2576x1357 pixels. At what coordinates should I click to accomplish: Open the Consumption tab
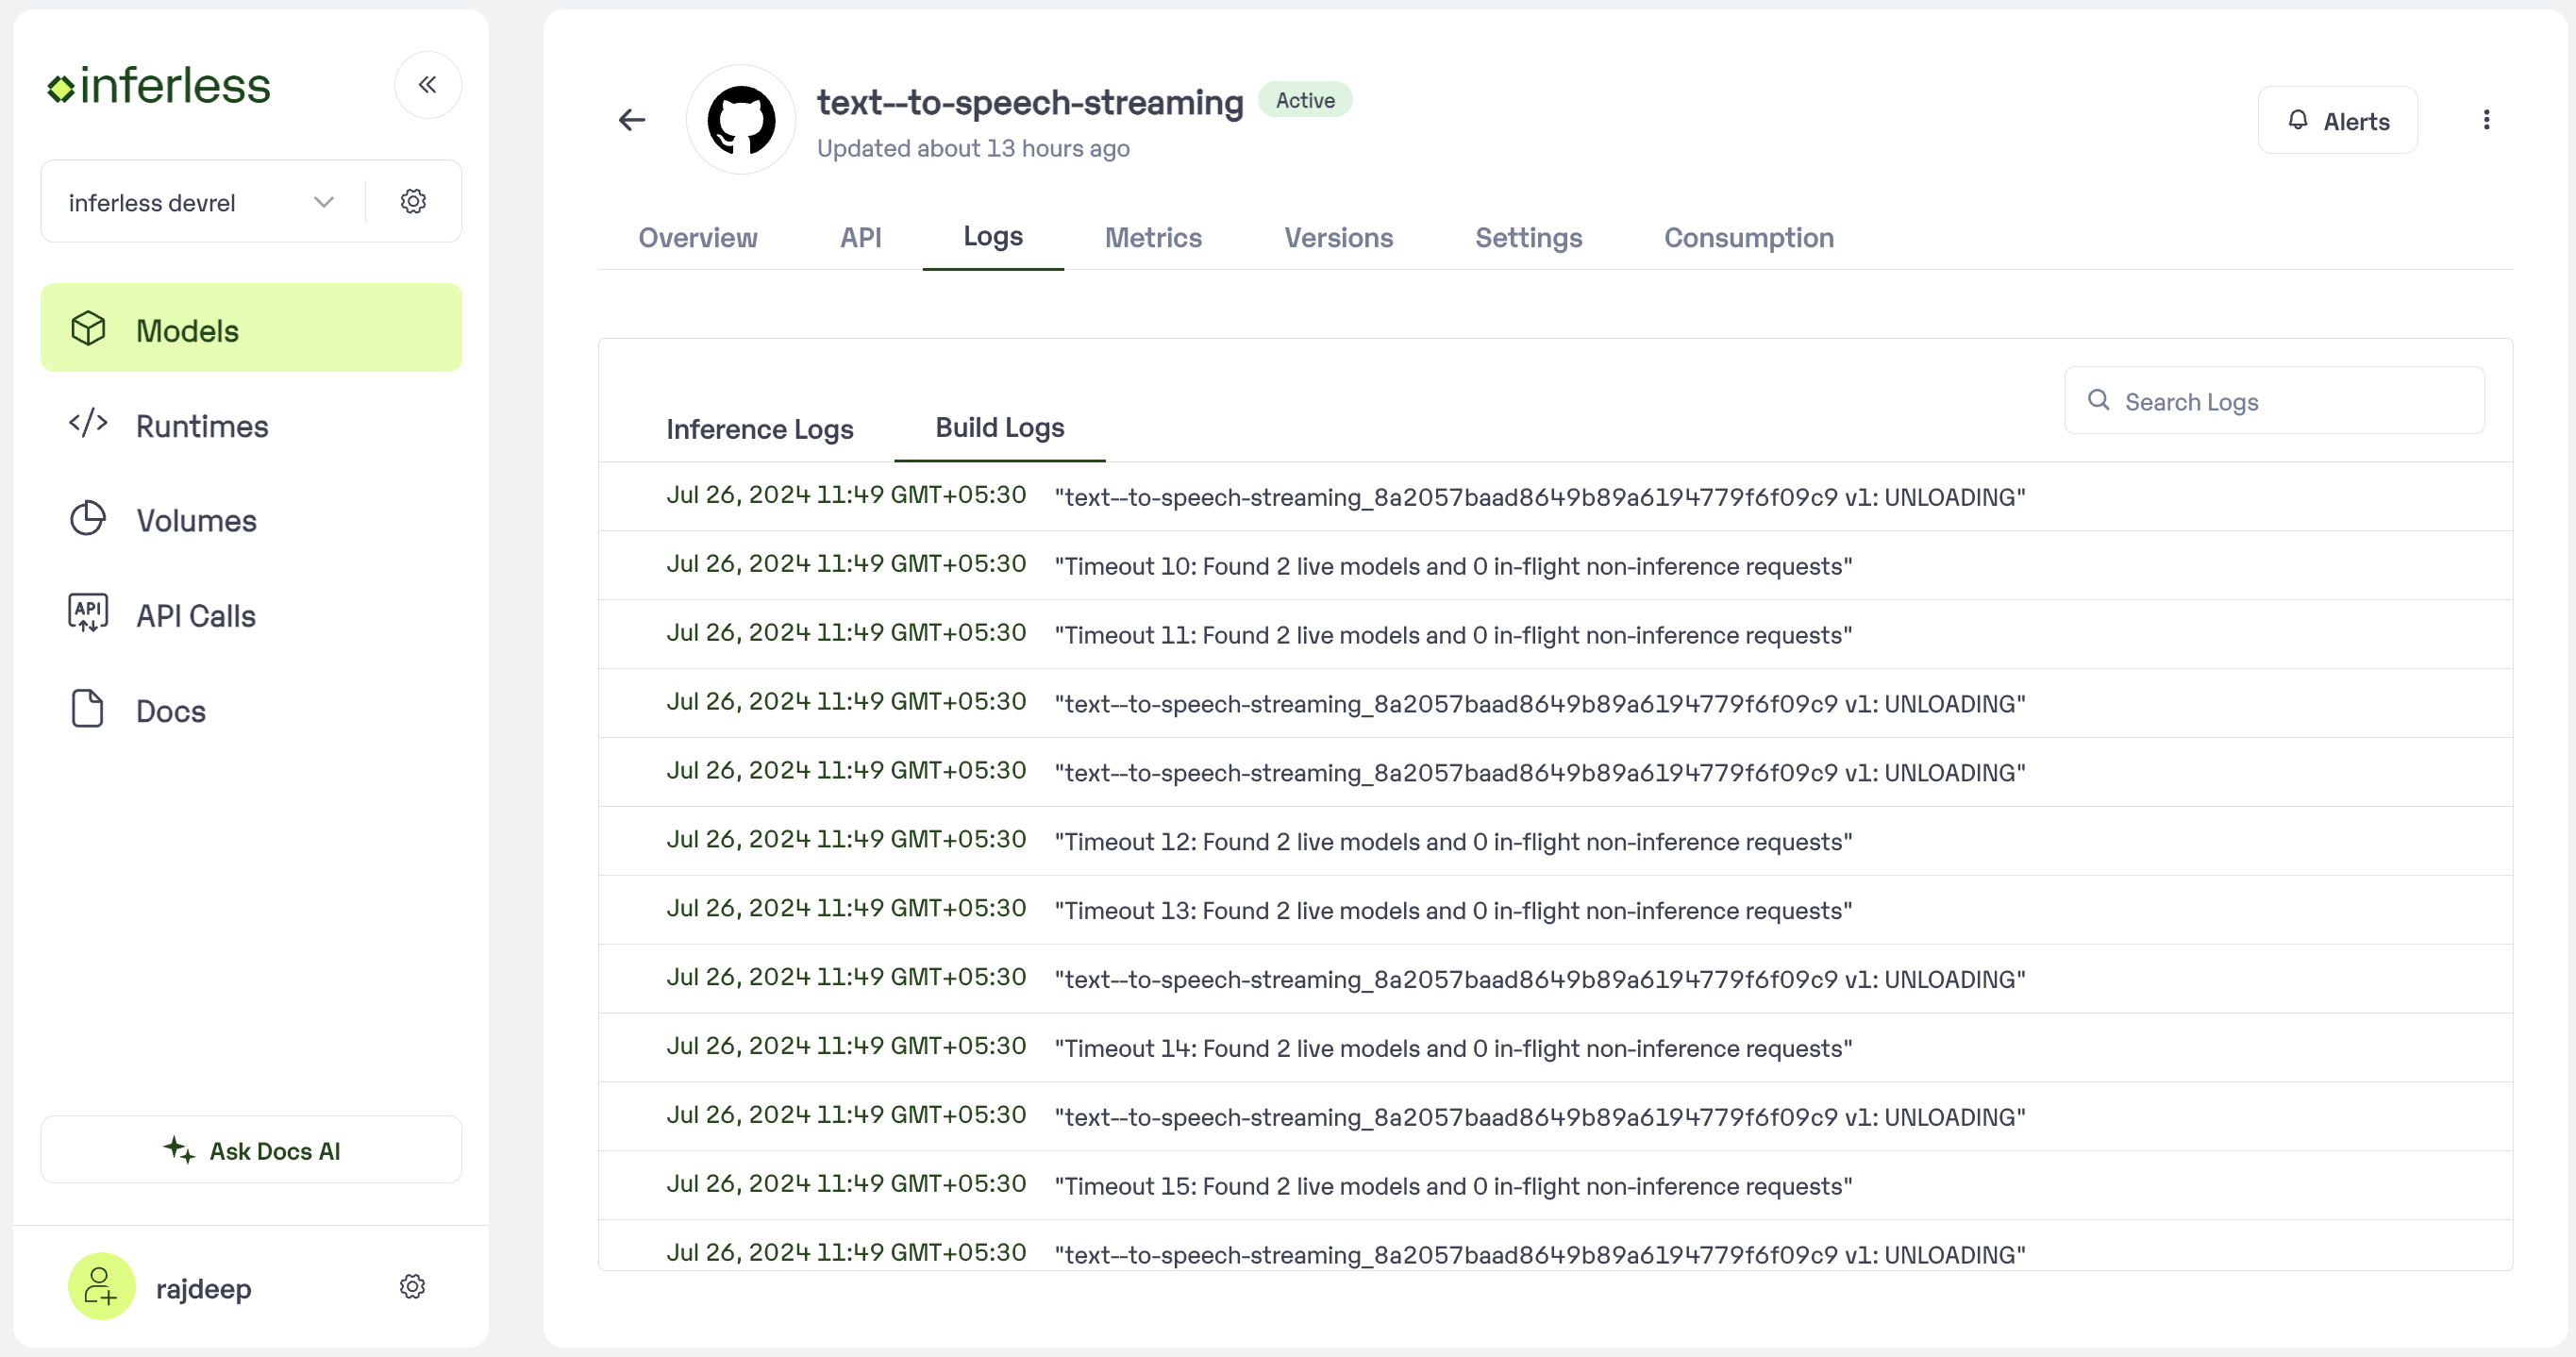pyautogui.click(x=1747, y=237)
